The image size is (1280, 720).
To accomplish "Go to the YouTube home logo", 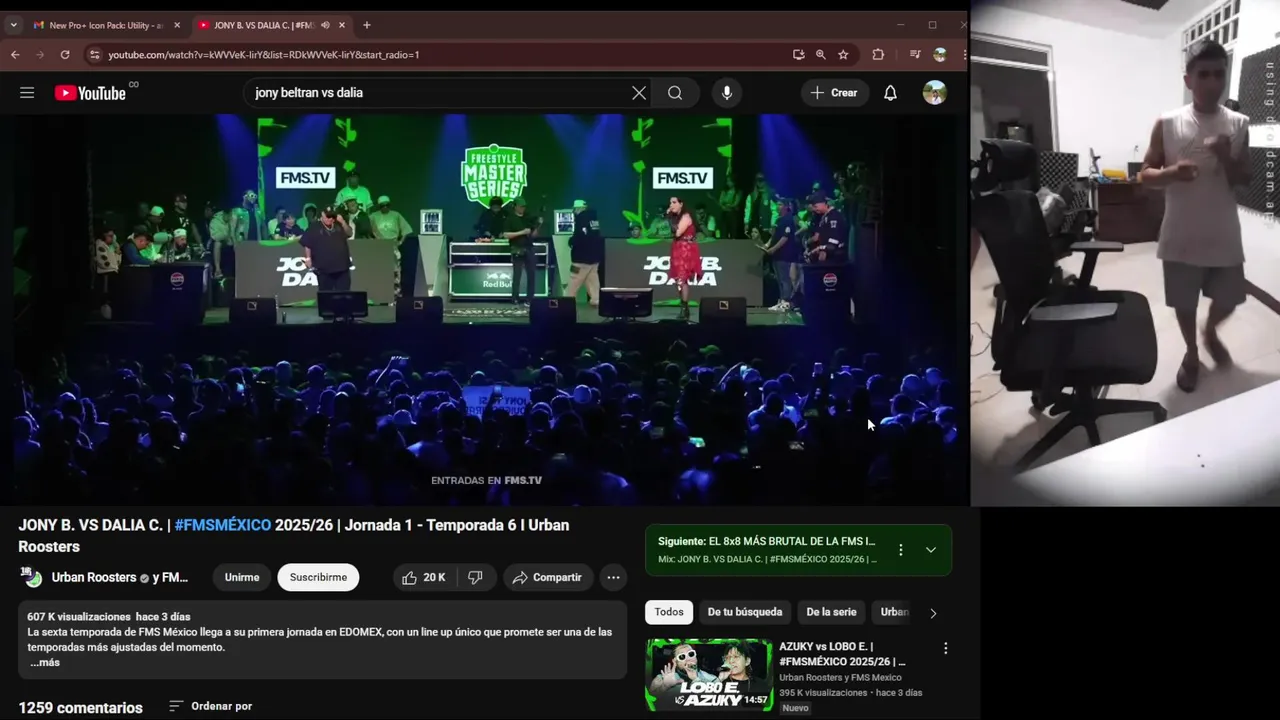I will click(x=90, y=93).
